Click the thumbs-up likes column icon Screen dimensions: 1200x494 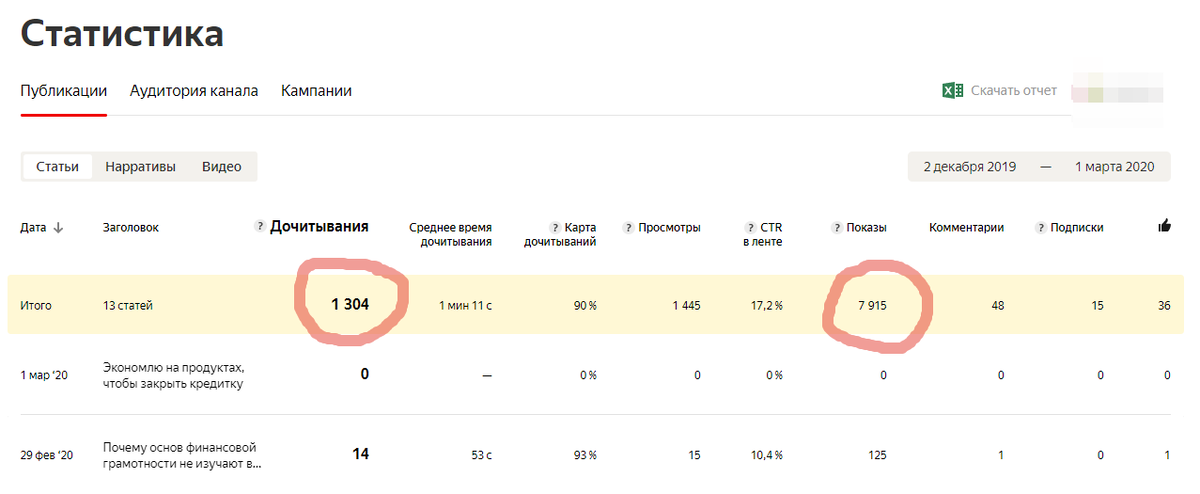coord(1164,226)
